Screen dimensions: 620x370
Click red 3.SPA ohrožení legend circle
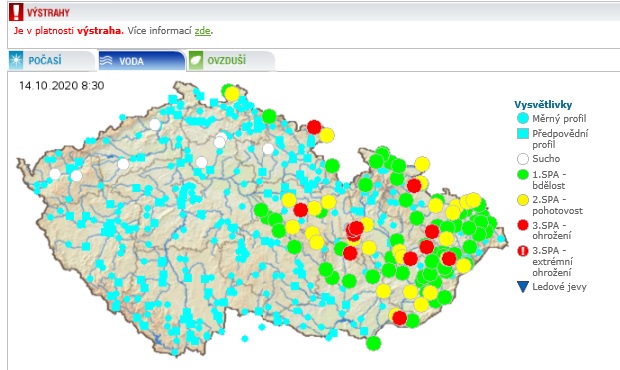click(523, 225)
